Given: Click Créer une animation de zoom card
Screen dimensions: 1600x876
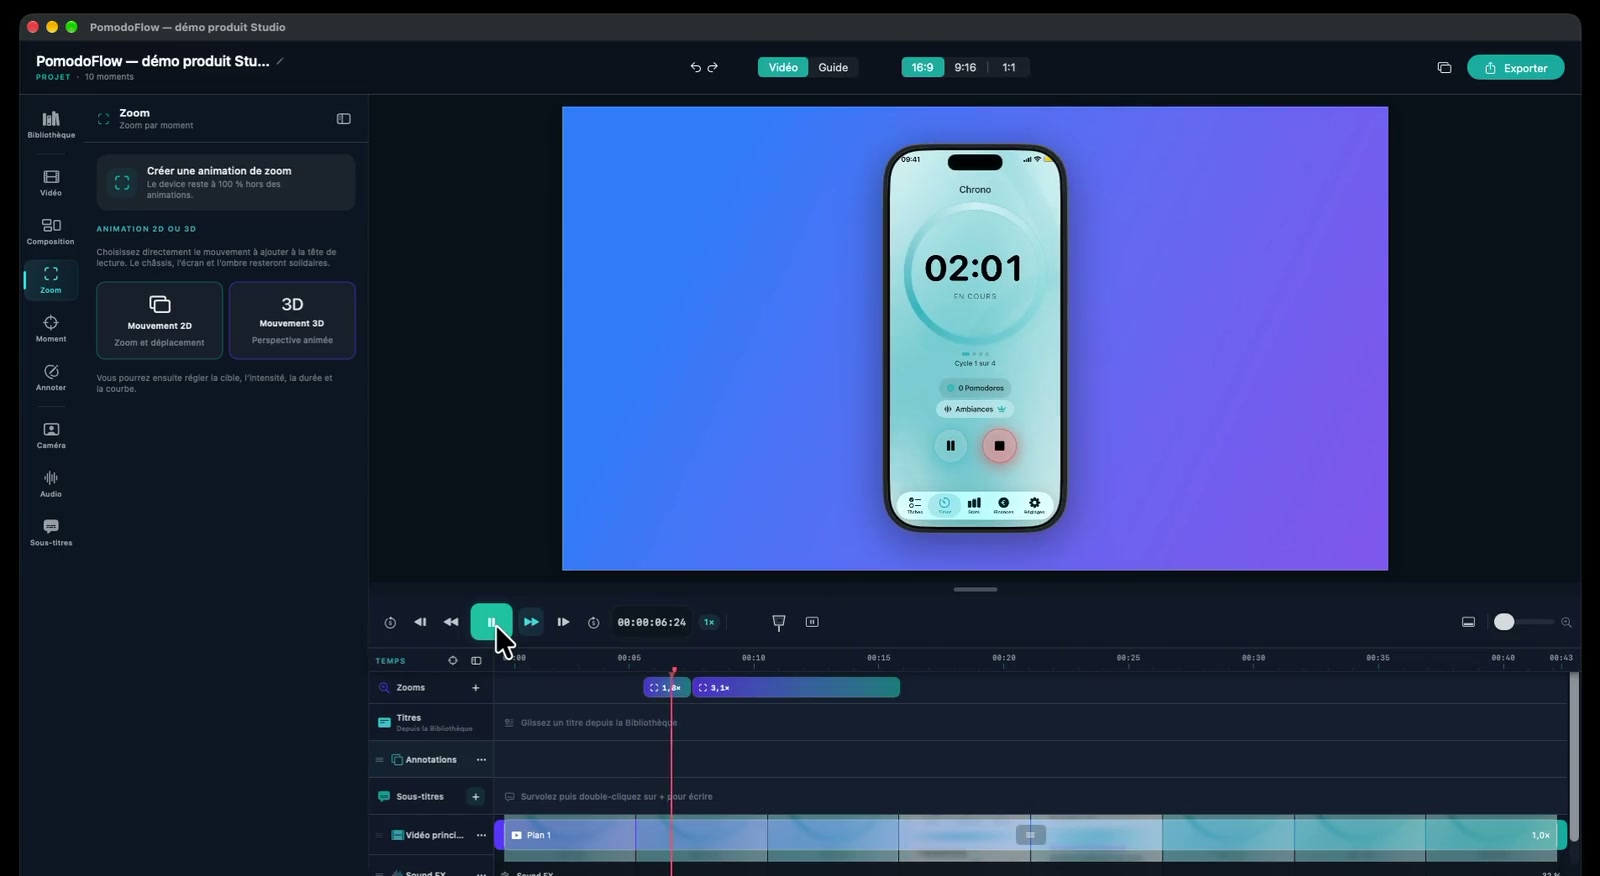Looking at the screenshot, I should 226,182.
